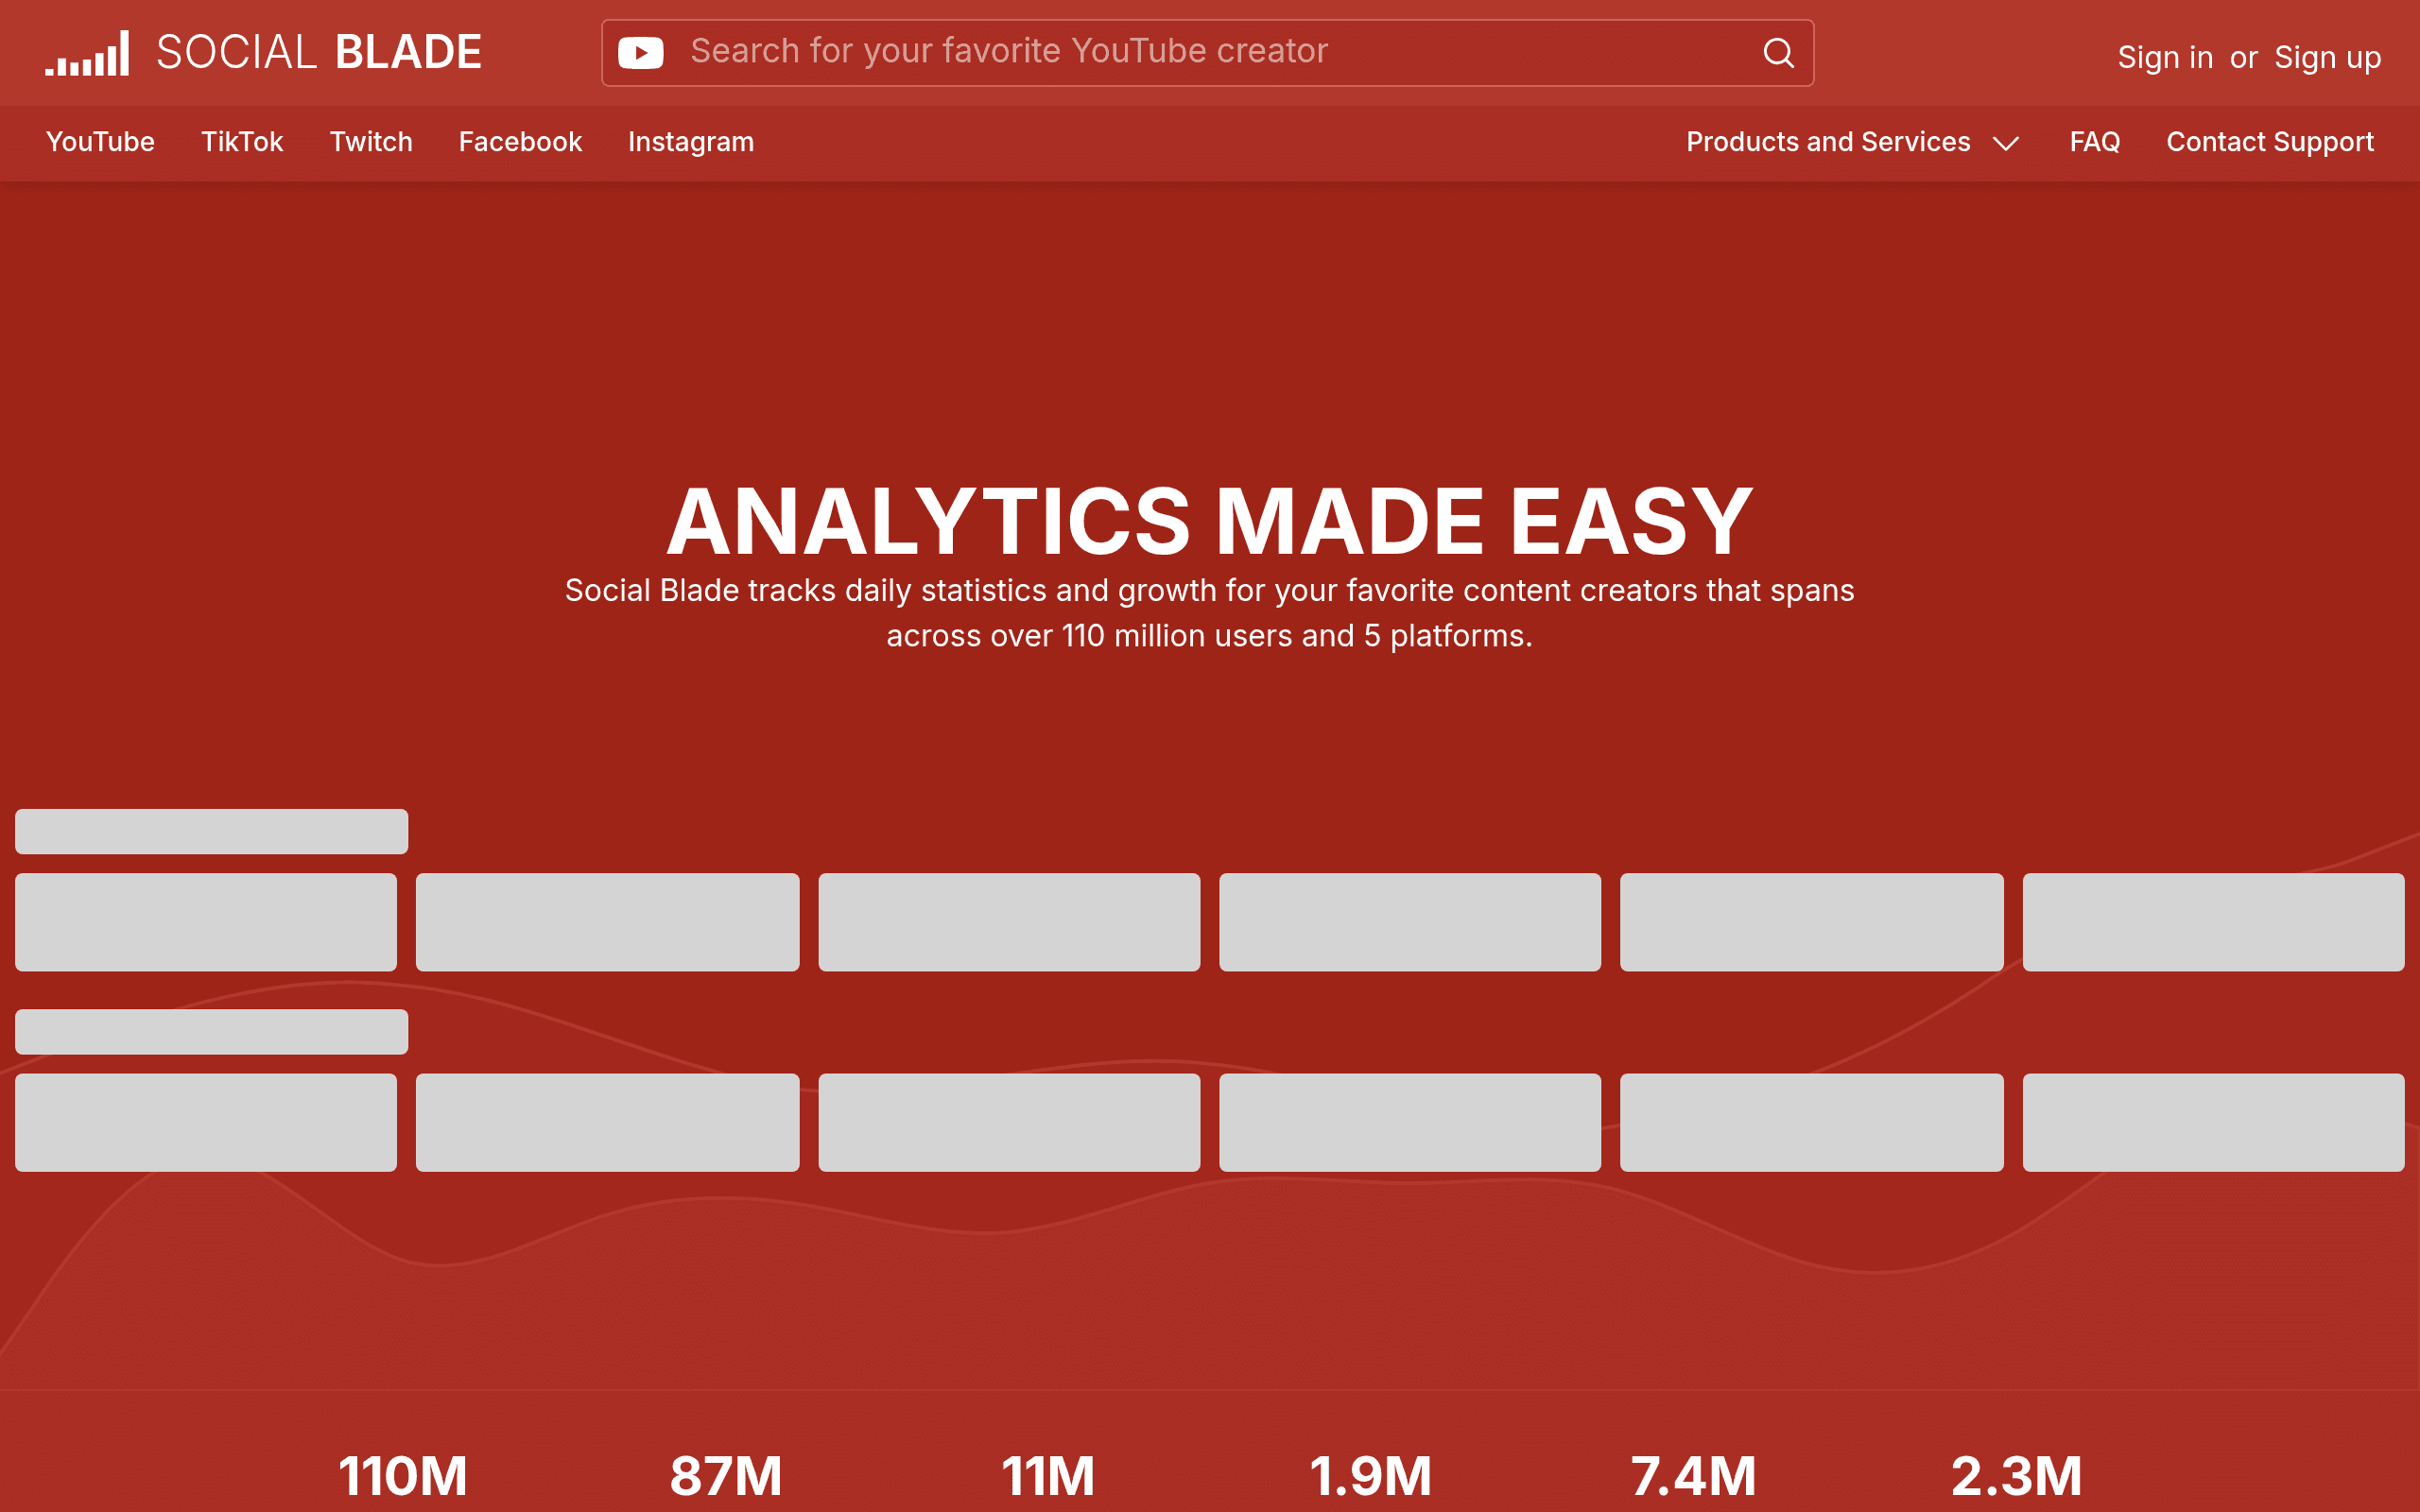Click the 87M statistic
The width and height of the screenshot is (2420, 1512).
pos(725,1476)
